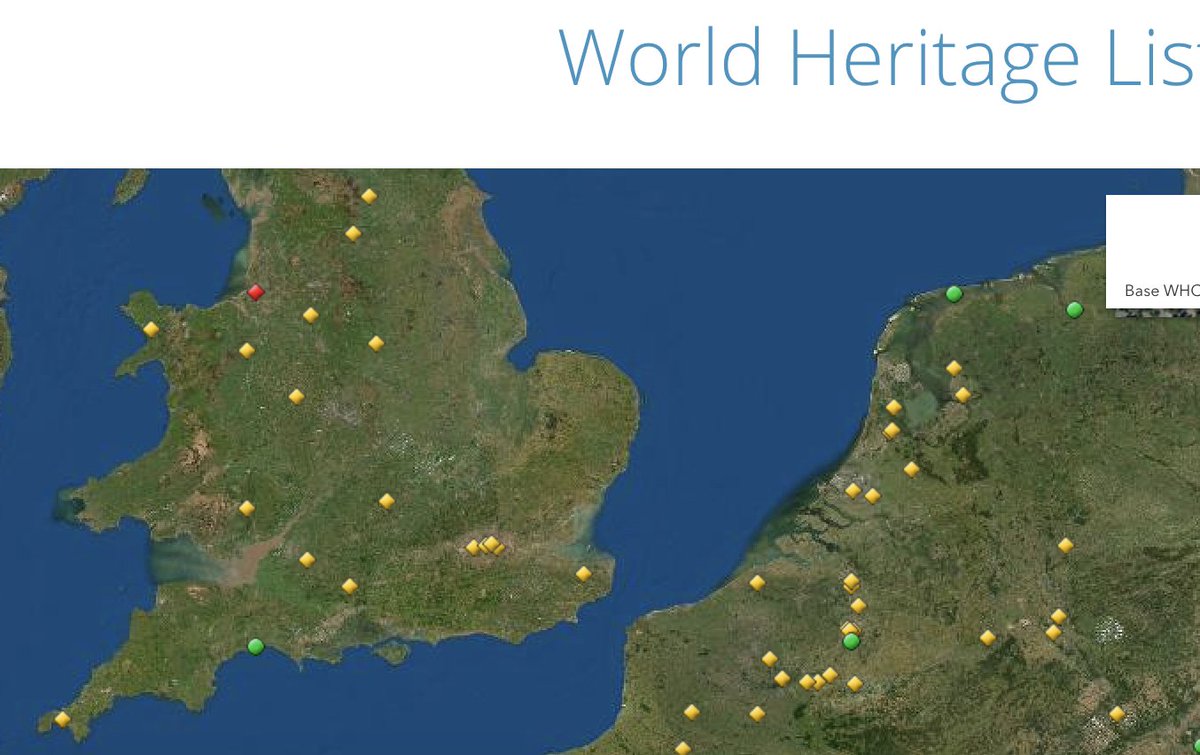The image size is (1200, 755).
Task: Click the yellow diamond at Ironbridge in the West Midlands
Action: (x=296, y=396)
